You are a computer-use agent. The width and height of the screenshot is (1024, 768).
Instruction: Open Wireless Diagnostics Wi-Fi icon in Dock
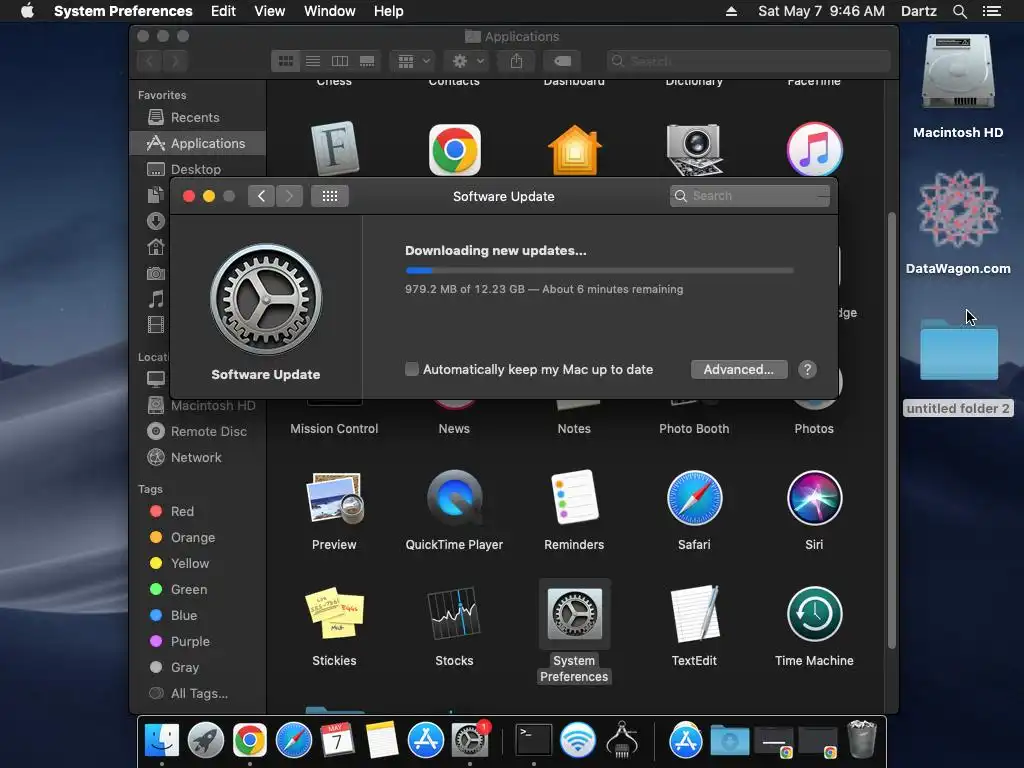click(578, 740)
